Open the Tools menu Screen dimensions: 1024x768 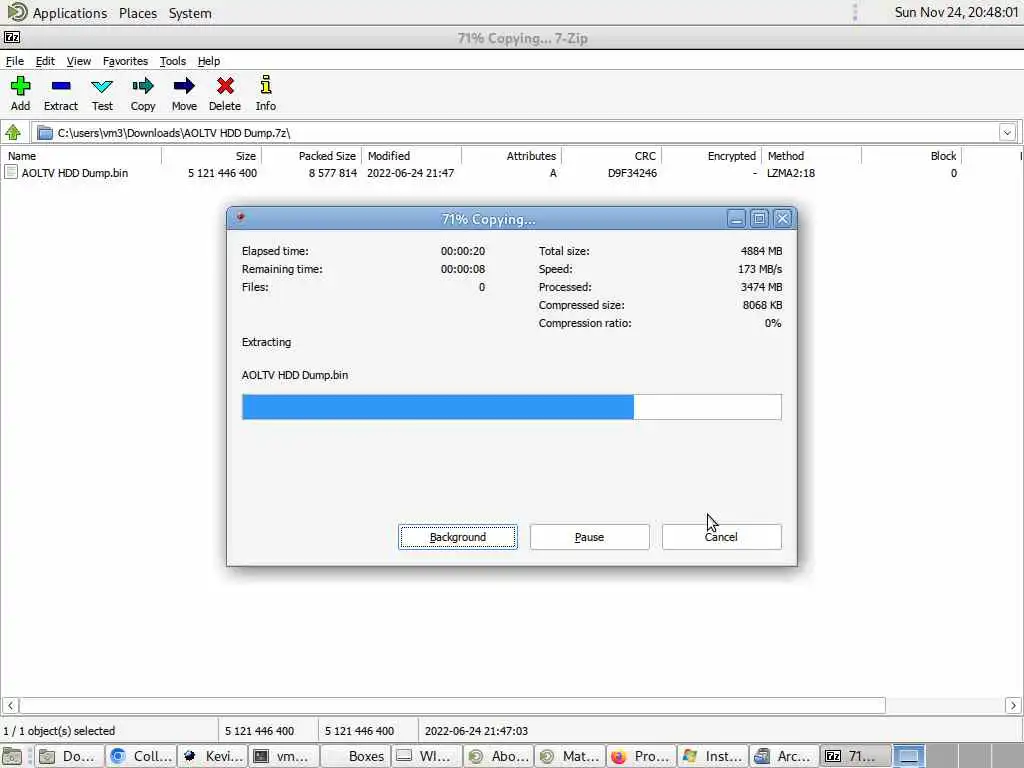pyautogui.click(x=172, y=61)
